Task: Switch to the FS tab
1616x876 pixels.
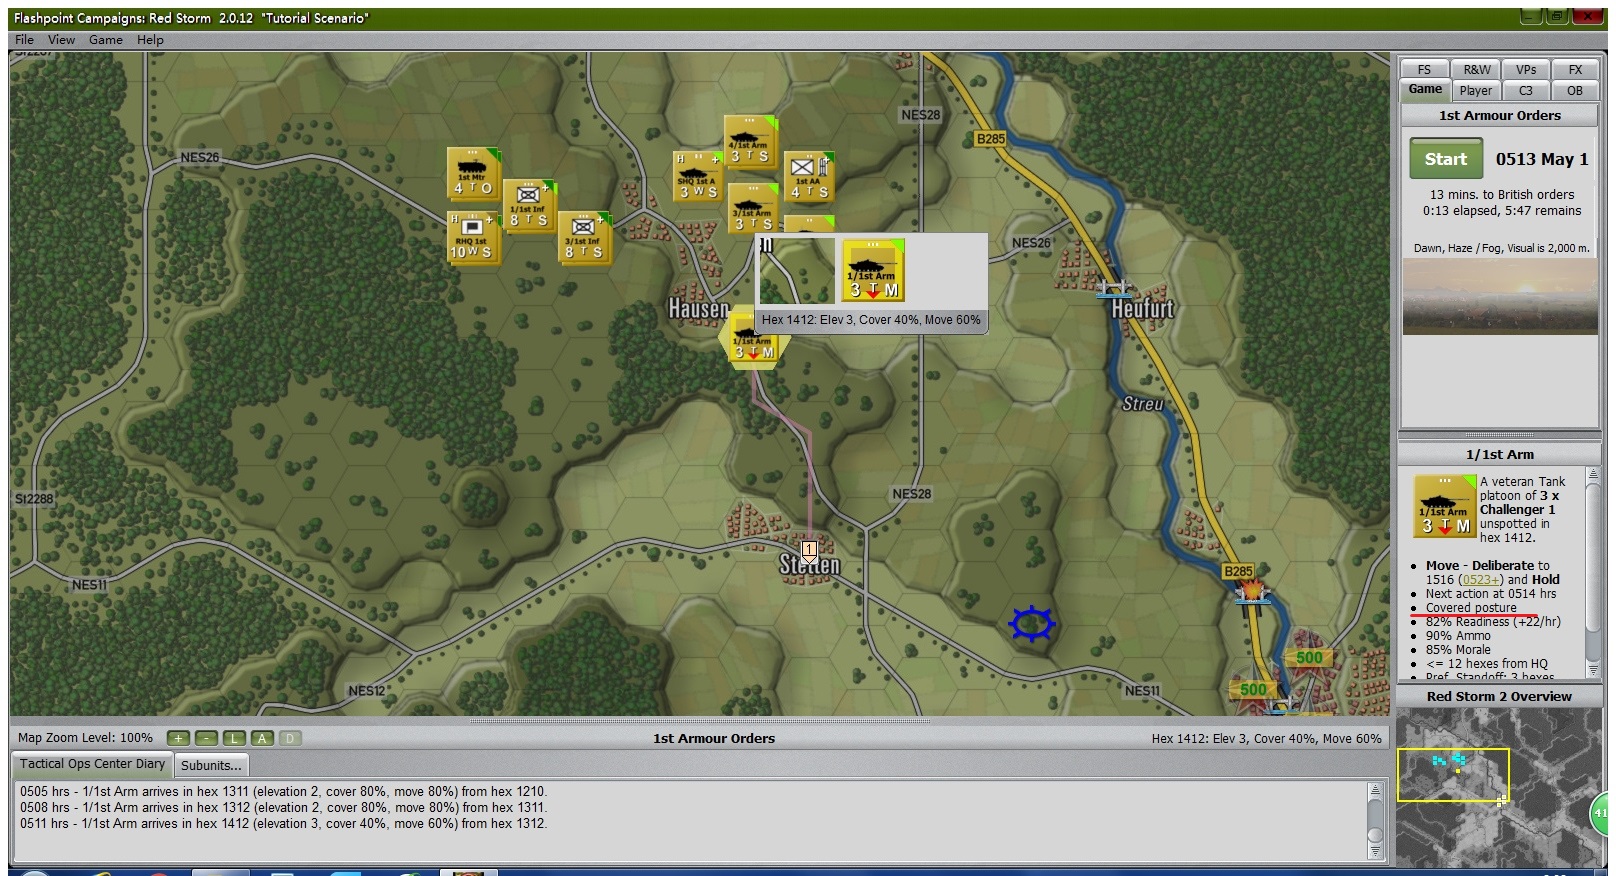Action: 1425,69
